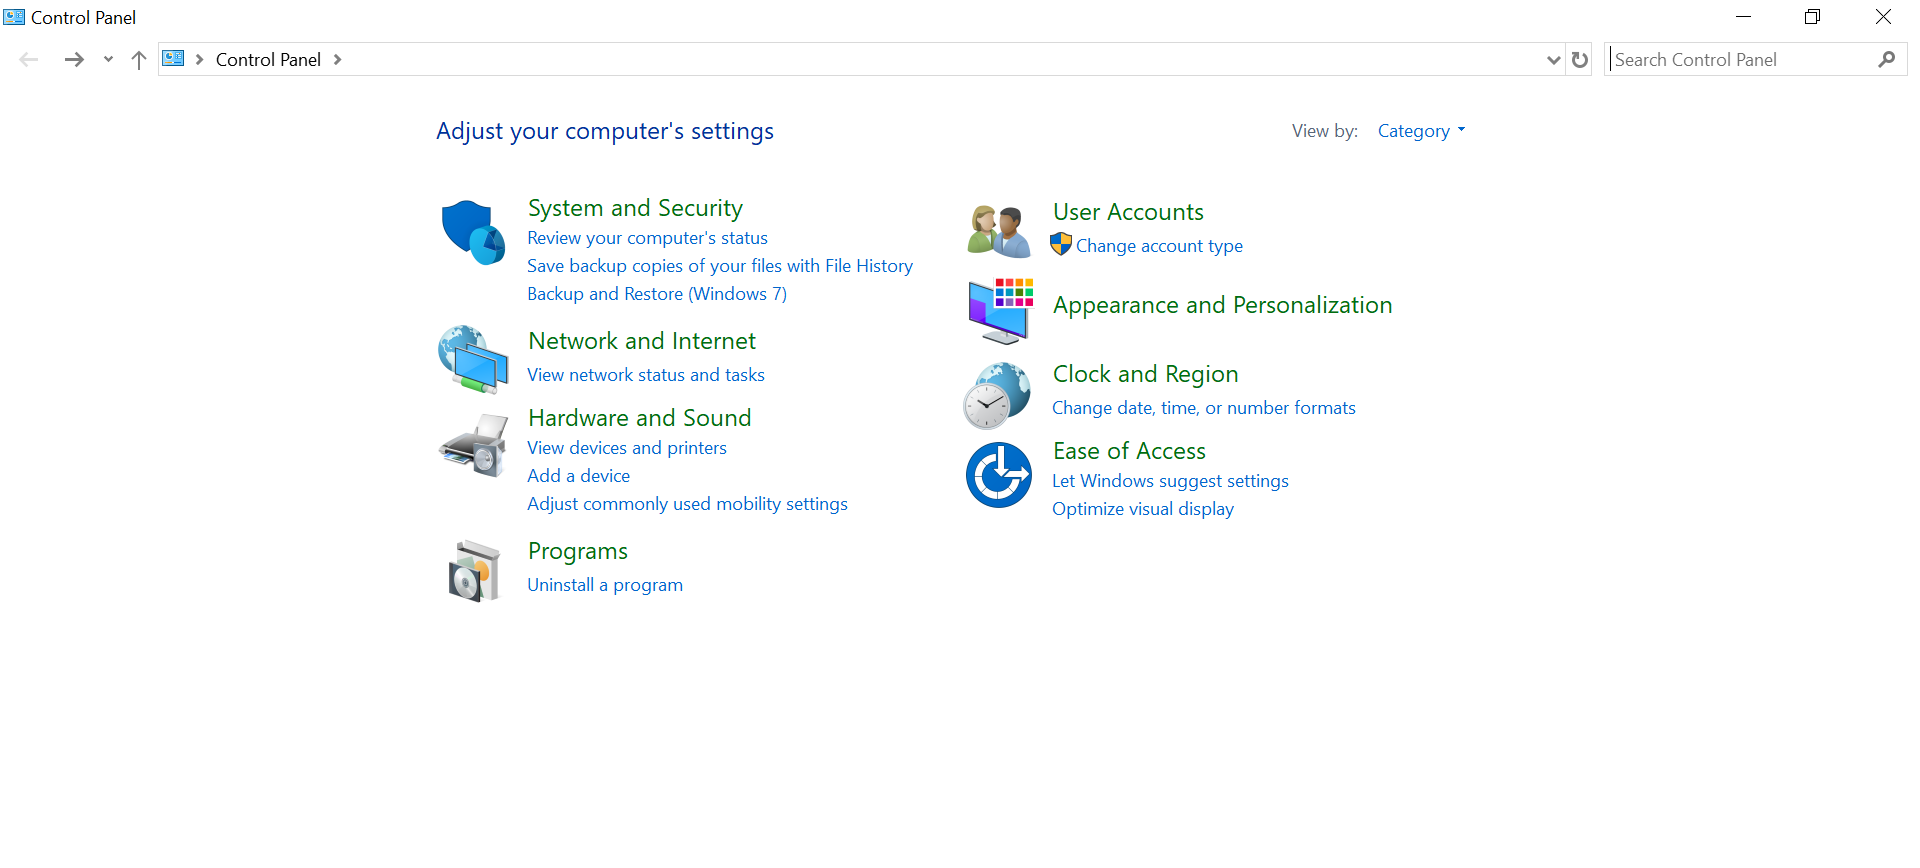Click the Uninstall a program link
The width and height of the screenshot is (1920, 868).
click(605, 585)
